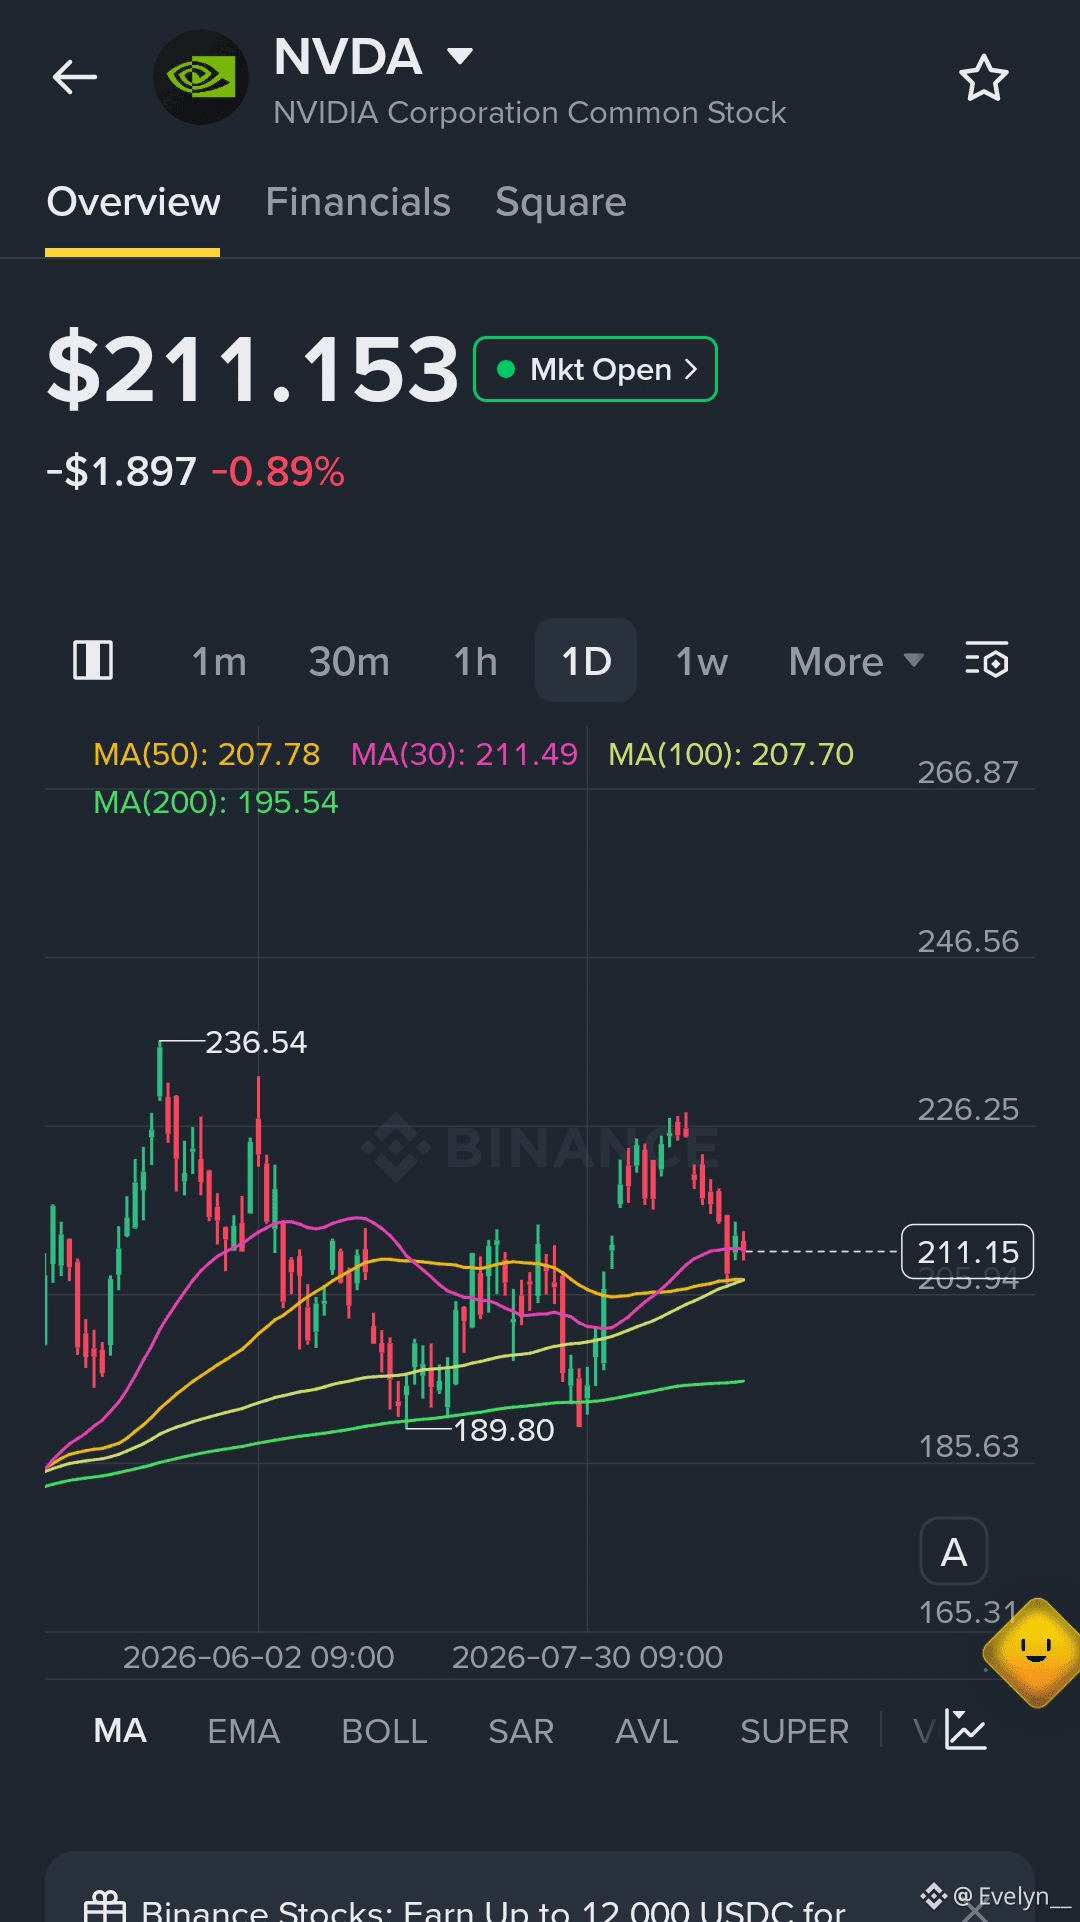
Task: Open the floating smiley assistant icon
Action: 1035,1651
